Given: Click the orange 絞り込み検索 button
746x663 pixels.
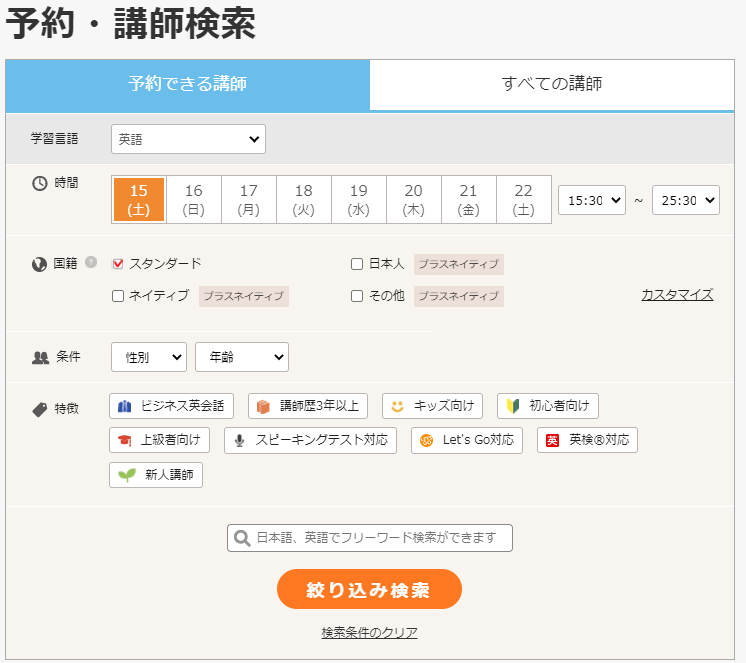Looking at the screenshot, I should [369, 590].
